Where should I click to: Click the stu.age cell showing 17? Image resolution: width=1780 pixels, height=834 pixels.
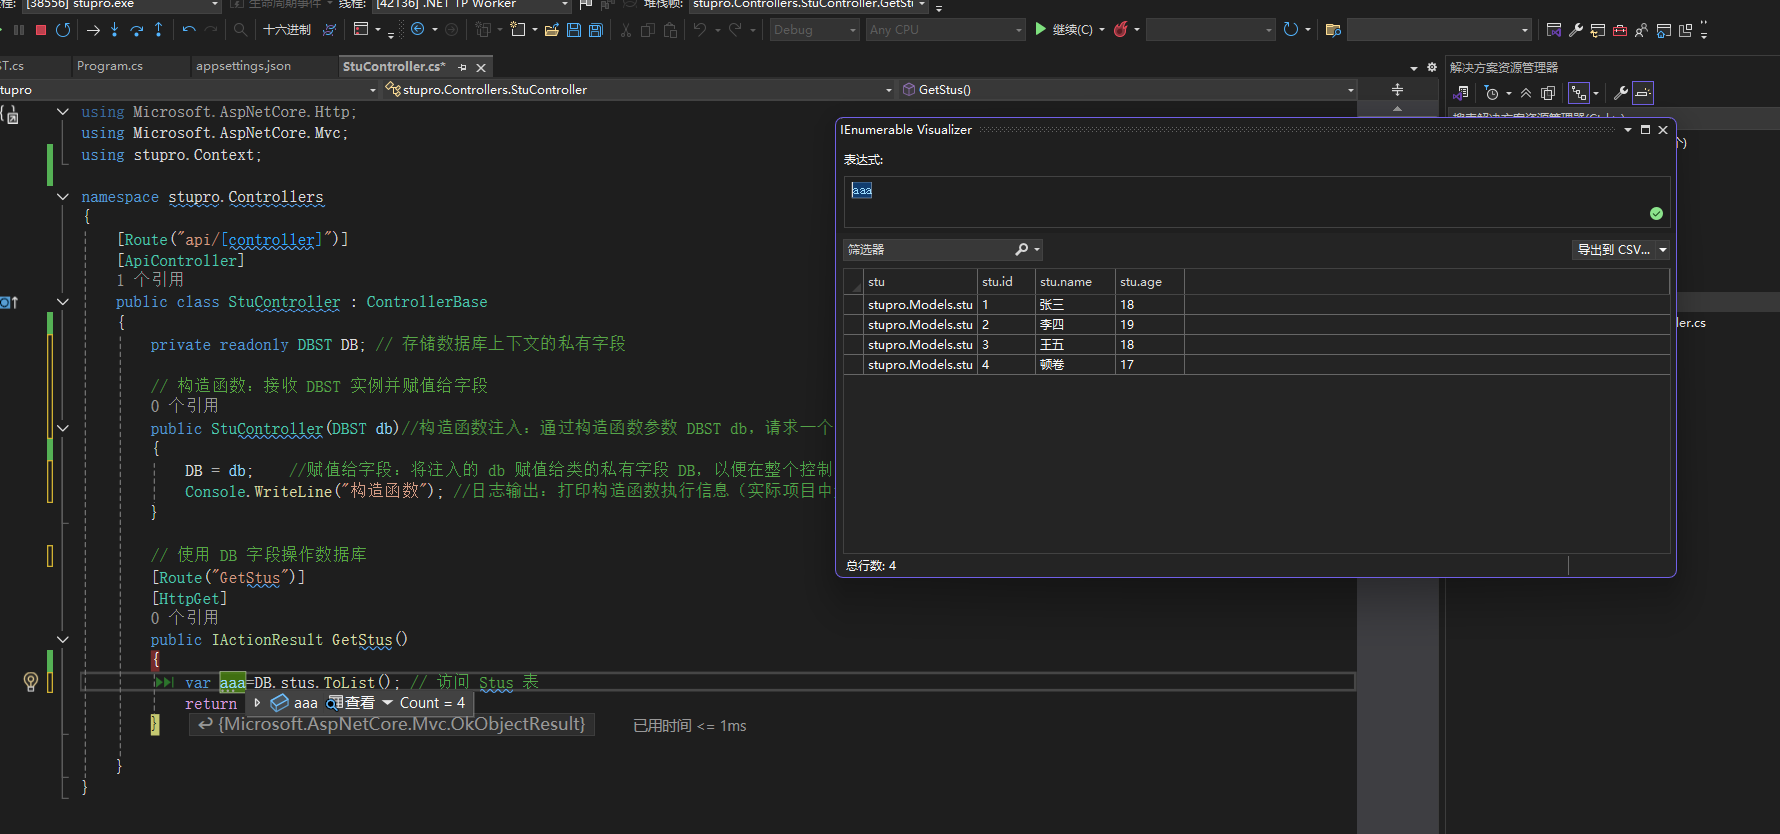pyautogui.click(x=1150, y=365)
